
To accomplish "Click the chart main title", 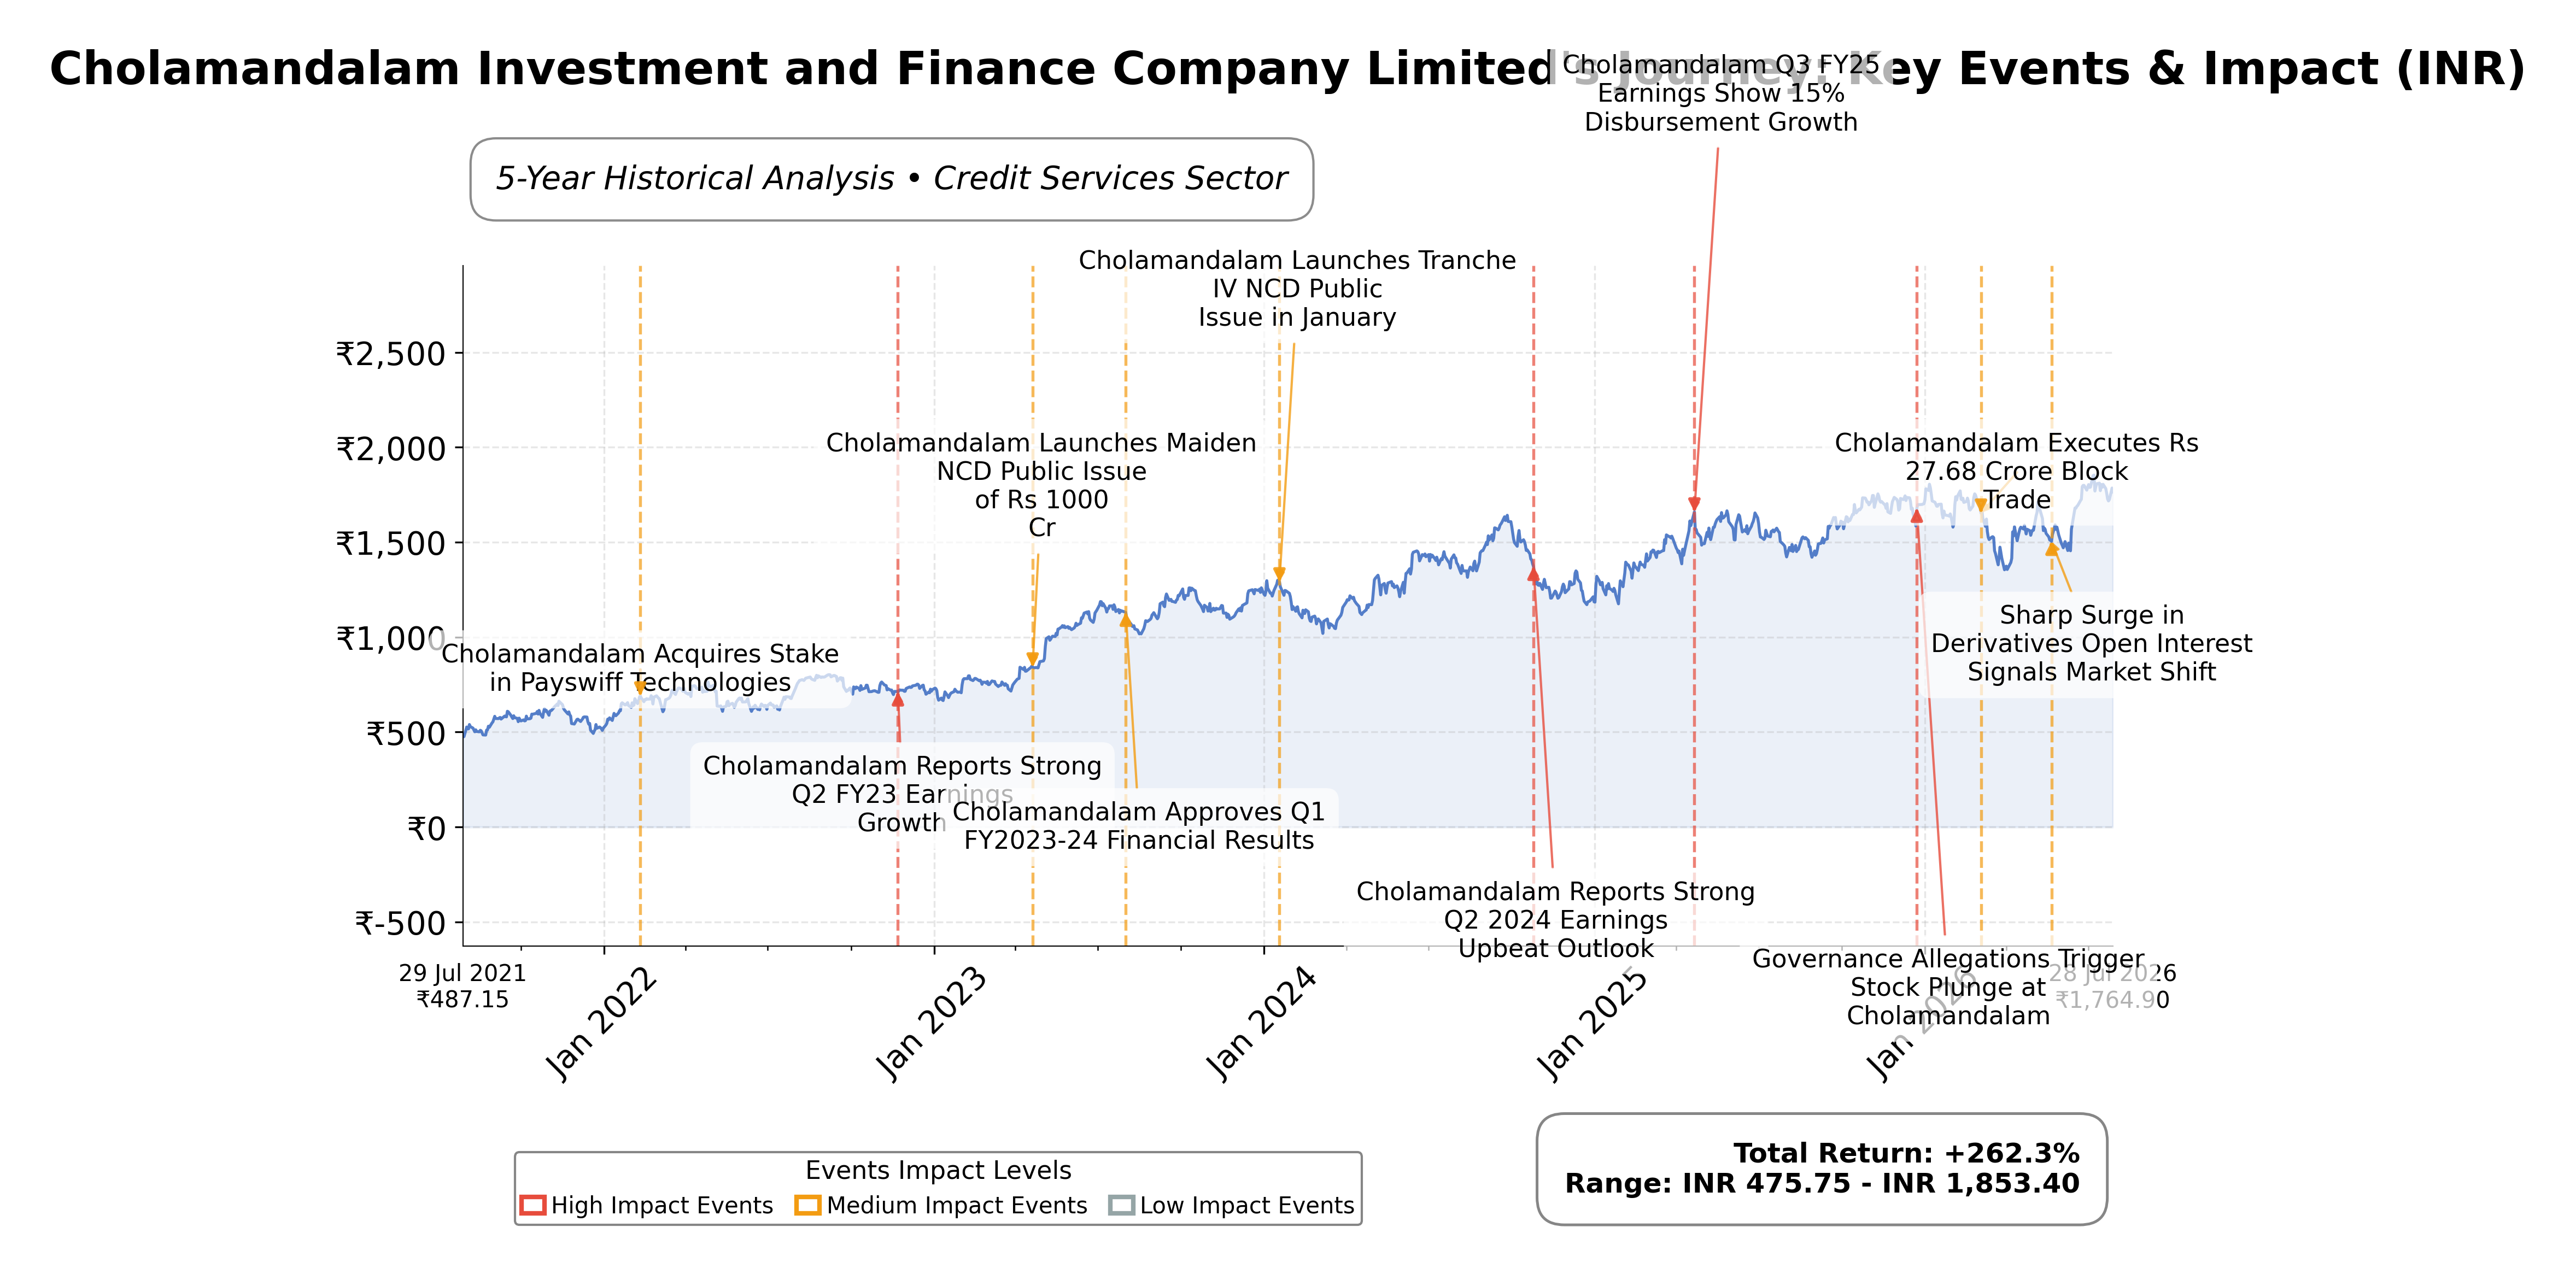I will (x=1288, y=69).
